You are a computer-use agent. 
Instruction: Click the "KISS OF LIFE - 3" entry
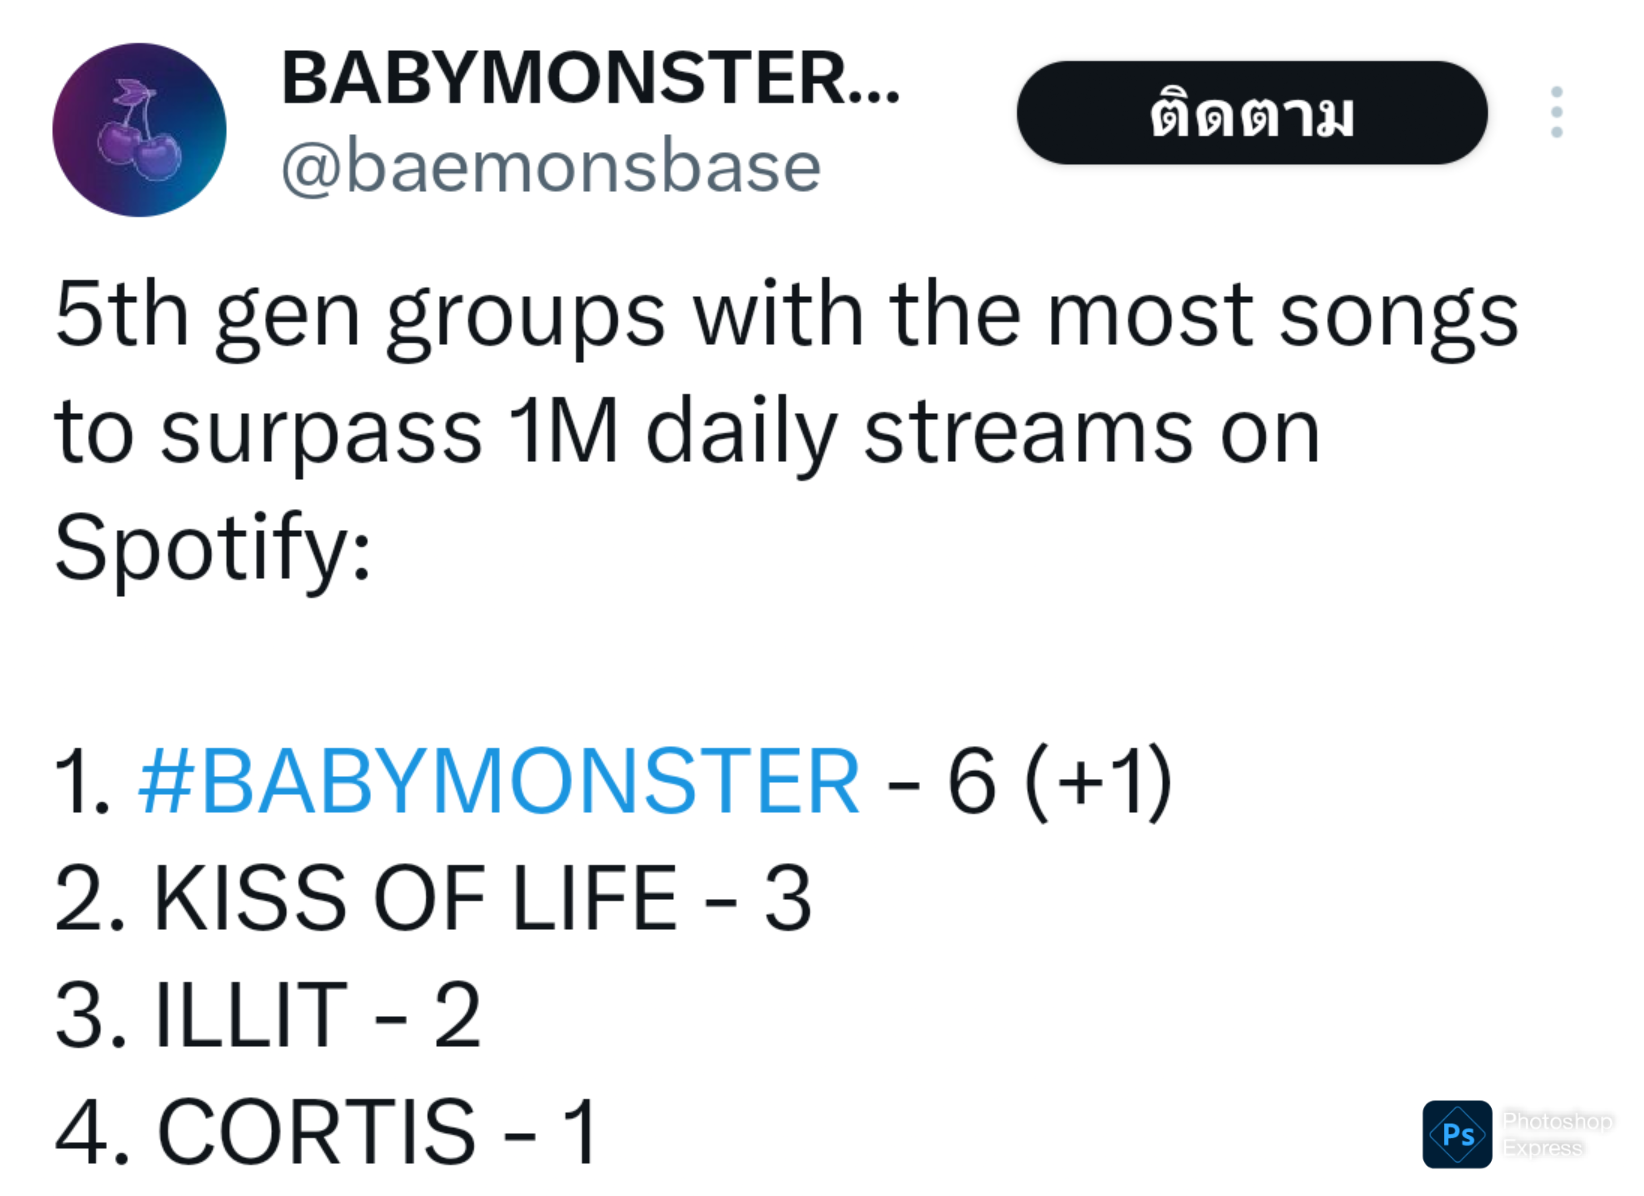(x=432, y=898)
